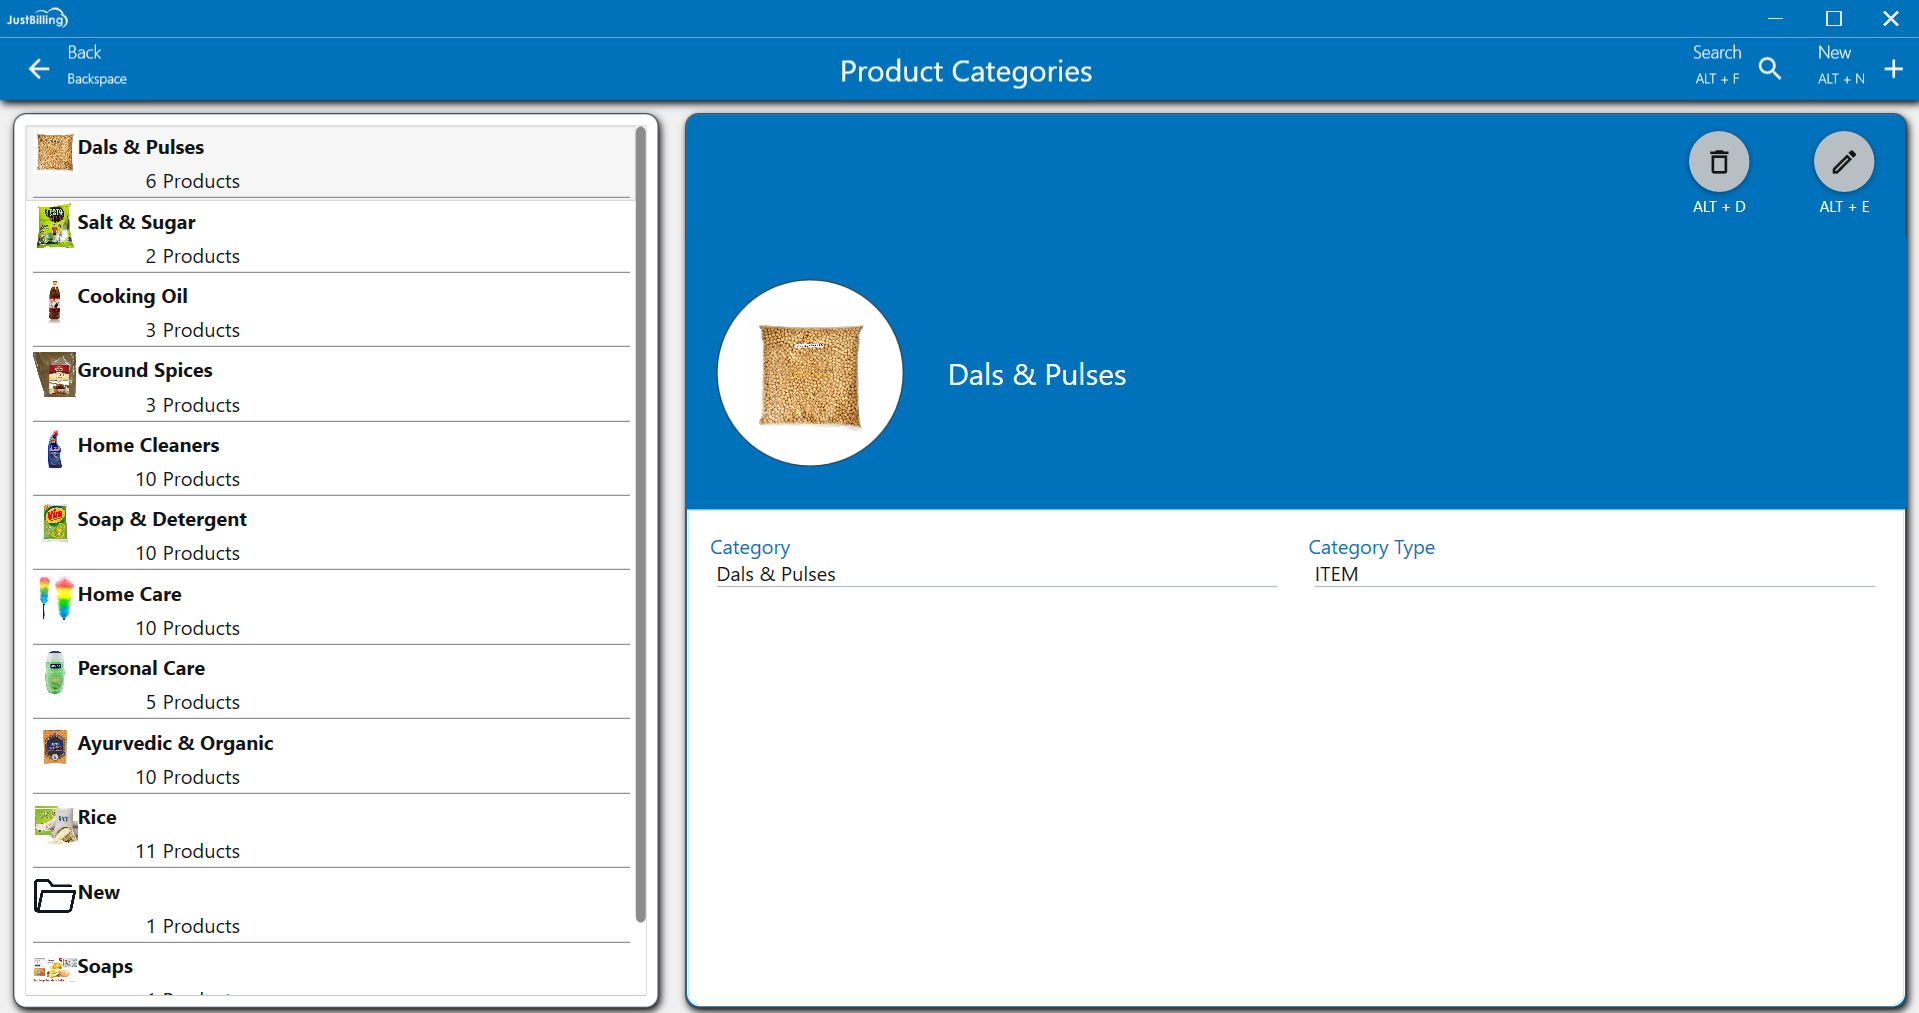
Task: Click the Category name field
Action: [x=995, y=574]
